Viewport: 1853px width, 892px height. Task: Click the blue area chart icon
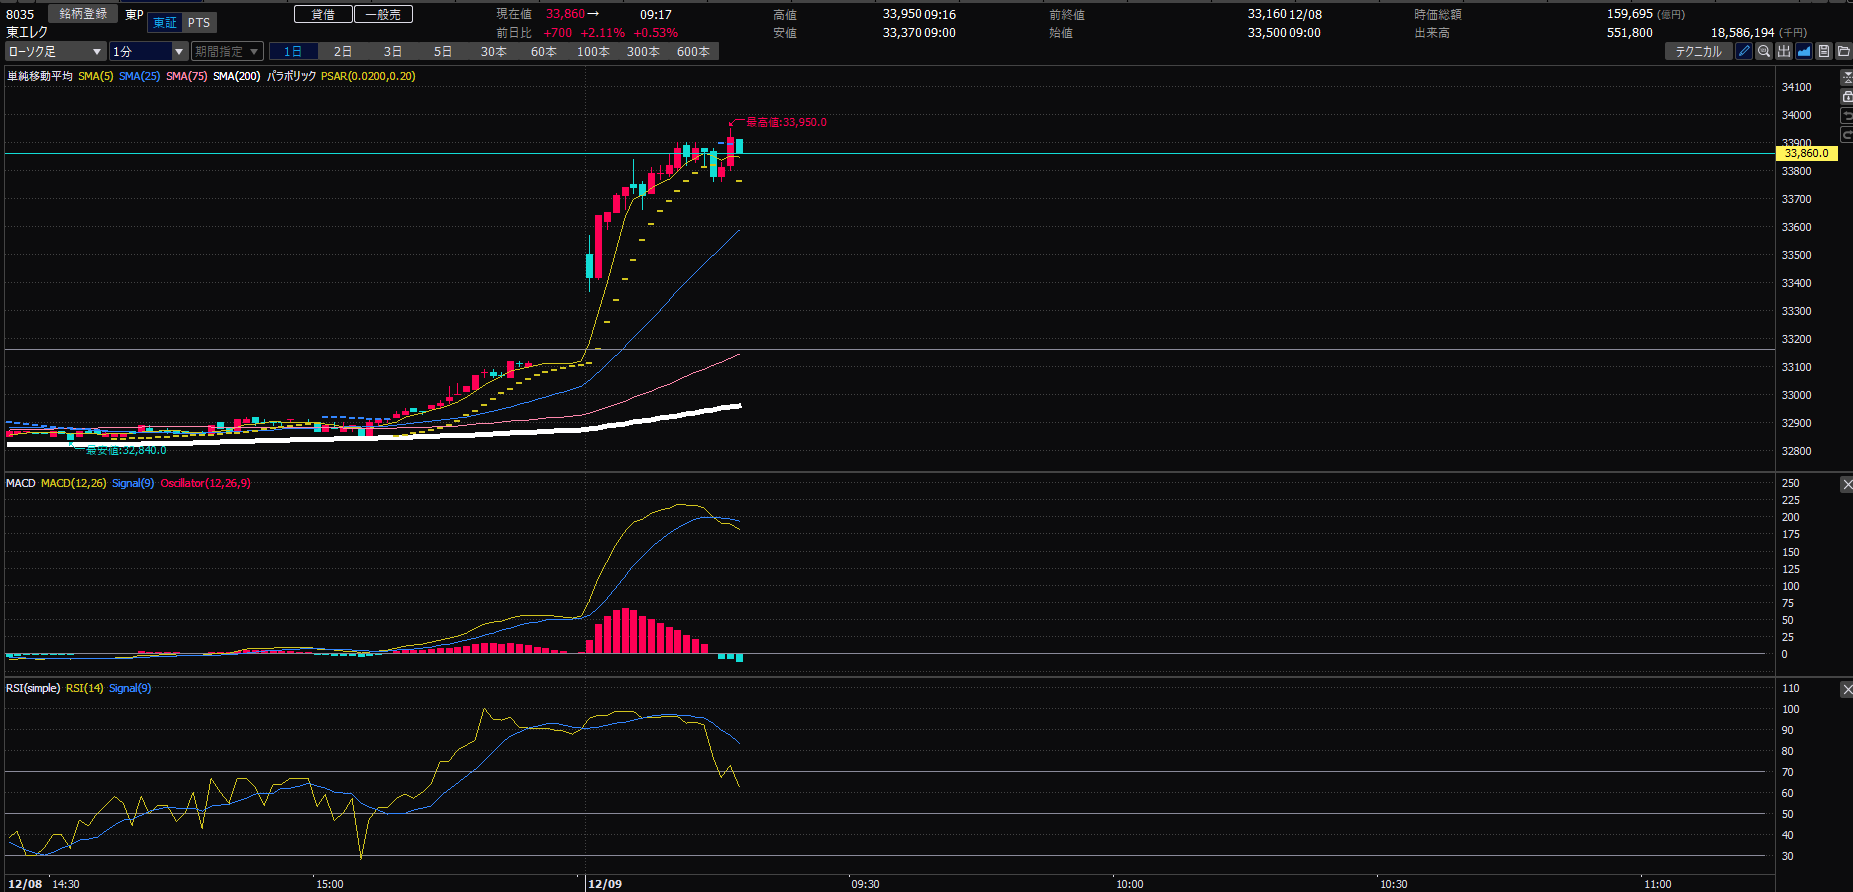pos(1804,51)
